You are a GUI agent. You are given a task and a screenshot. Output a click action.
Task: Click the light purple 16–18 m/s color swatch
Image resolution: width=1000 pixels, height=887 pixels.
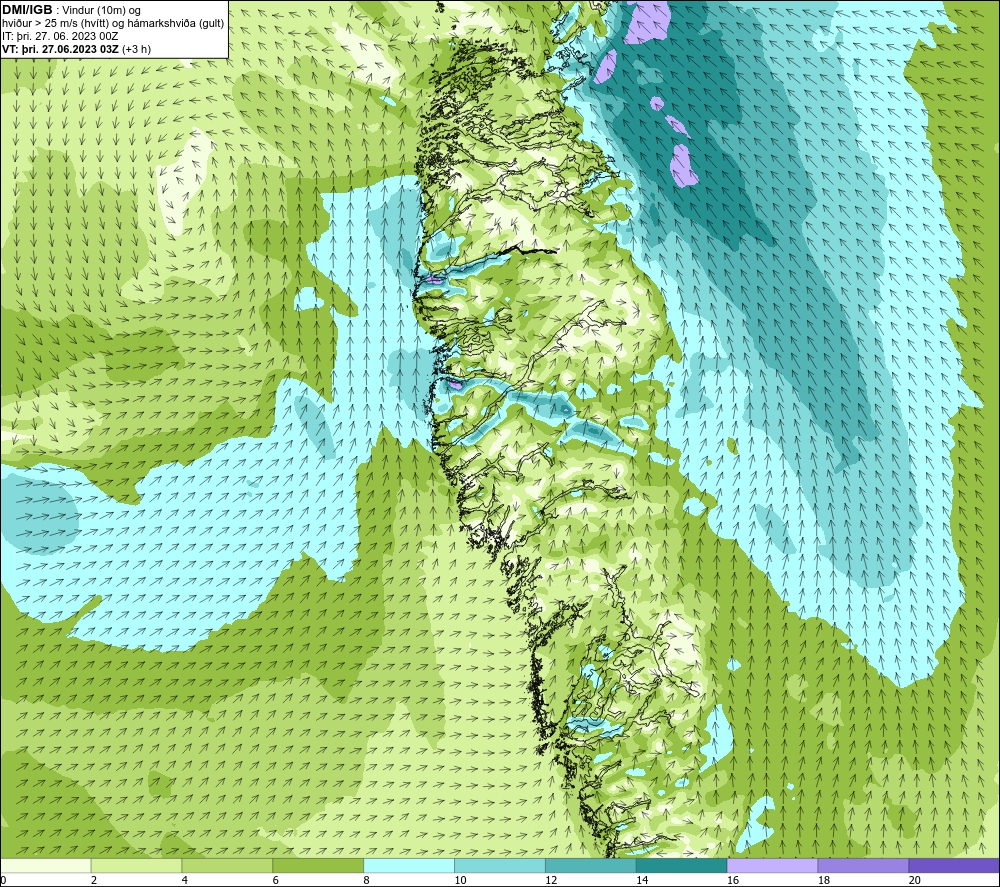(x=772, y=865)
